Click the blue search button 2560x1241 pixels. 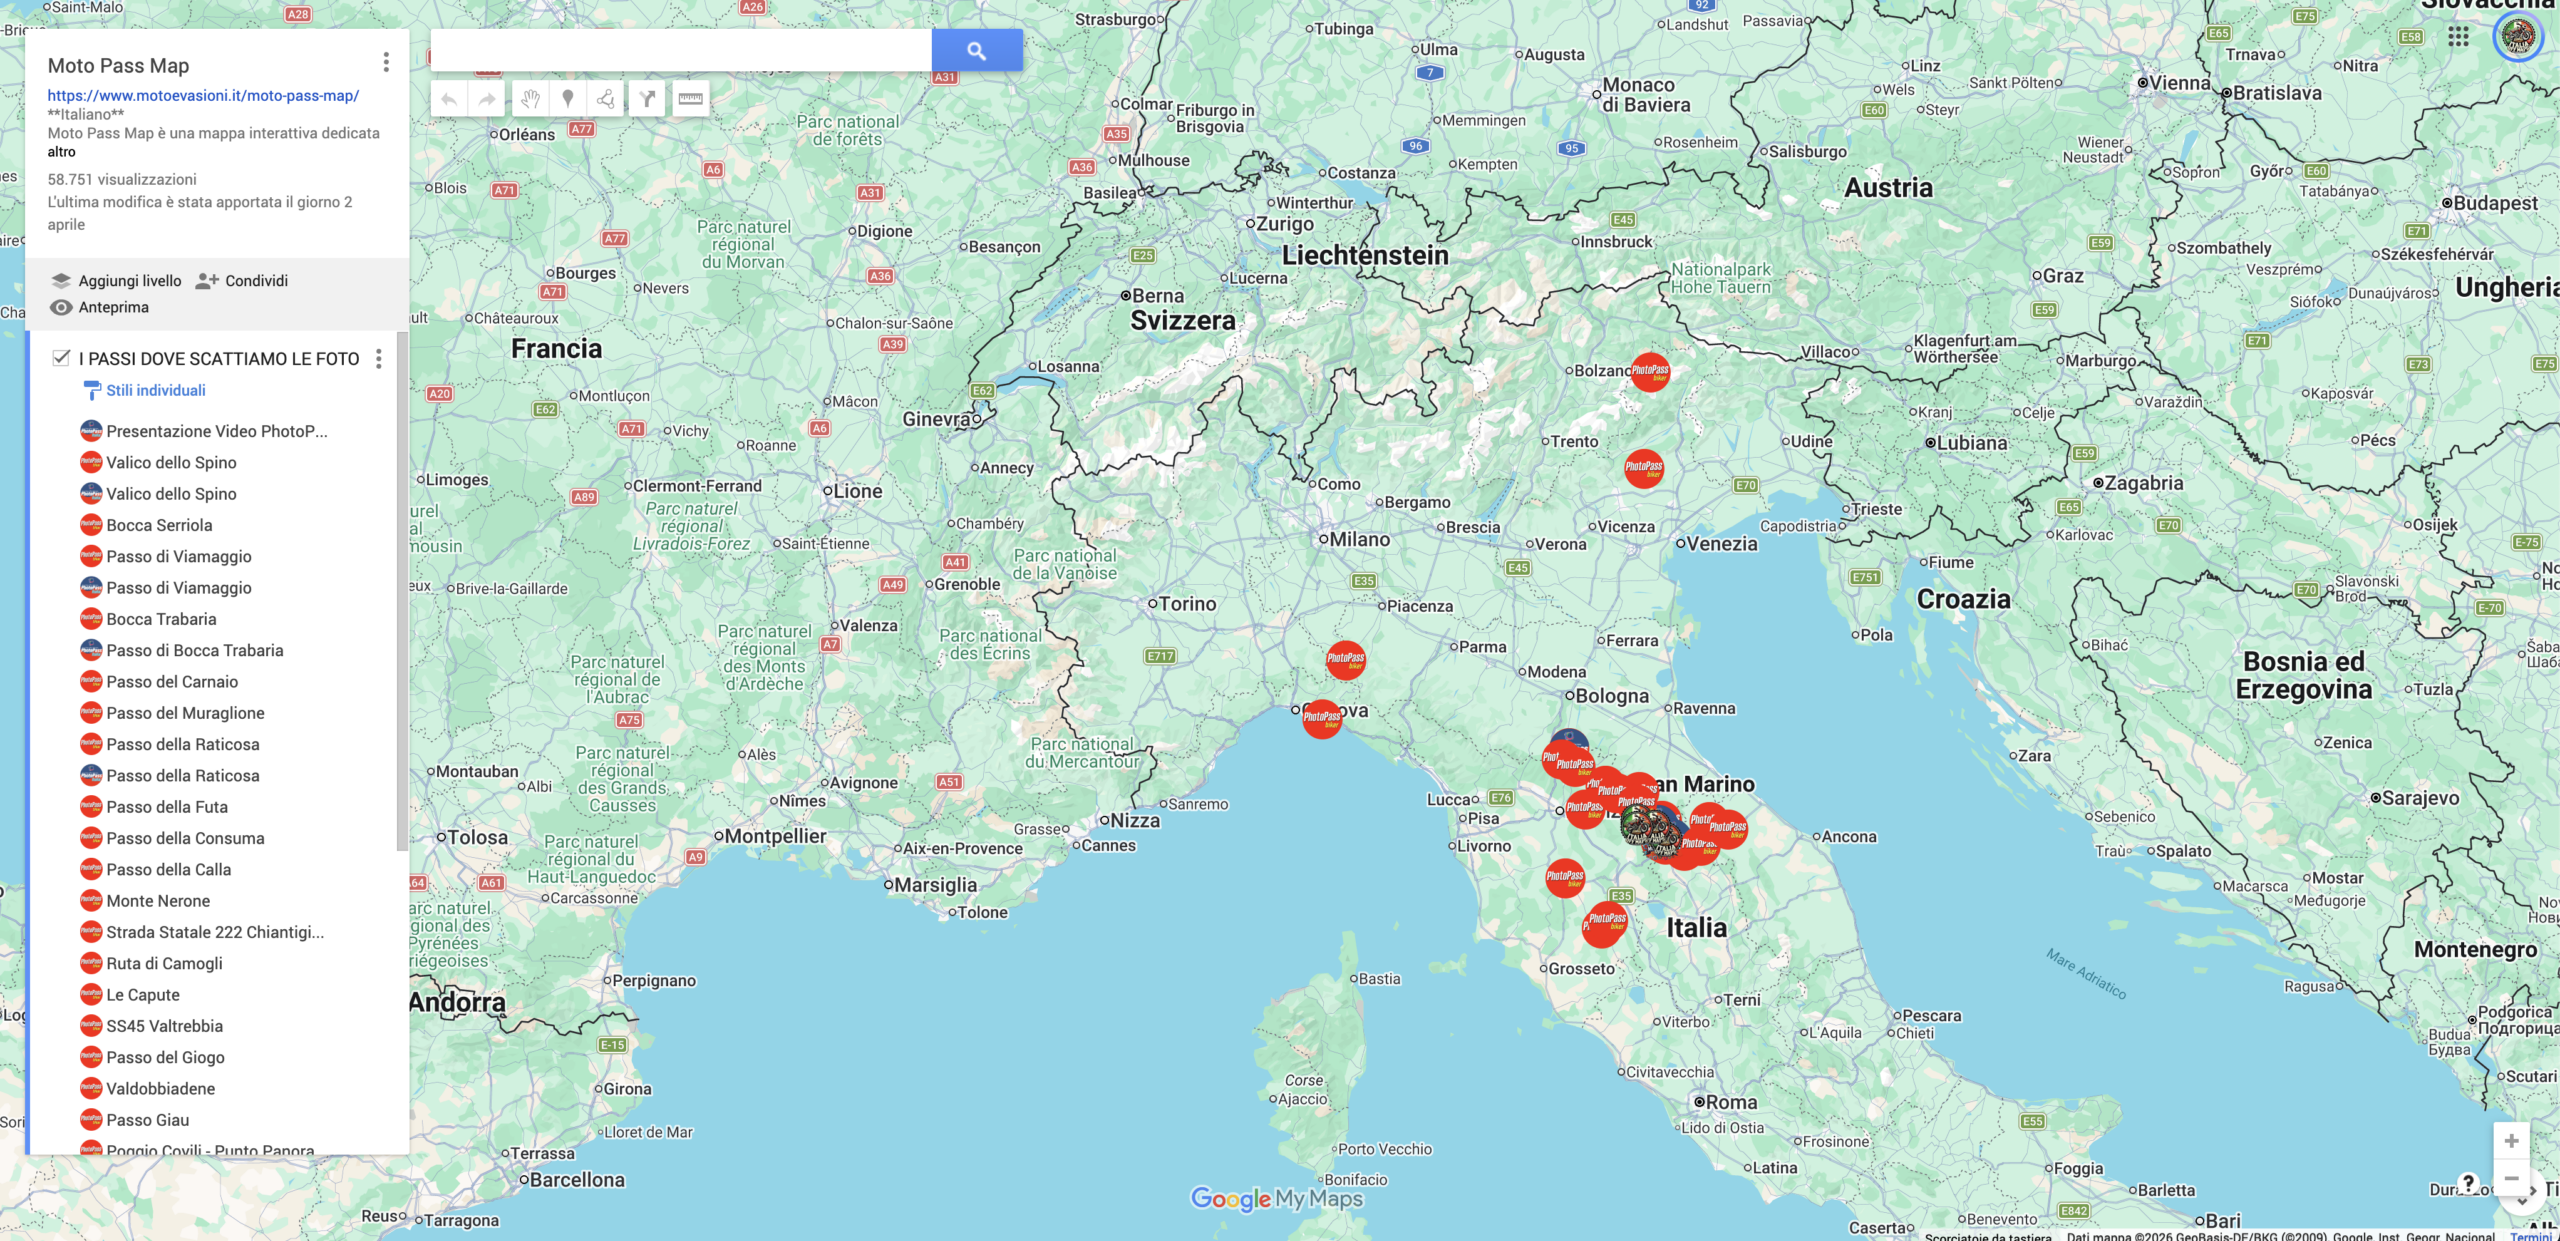coord(977,50)
